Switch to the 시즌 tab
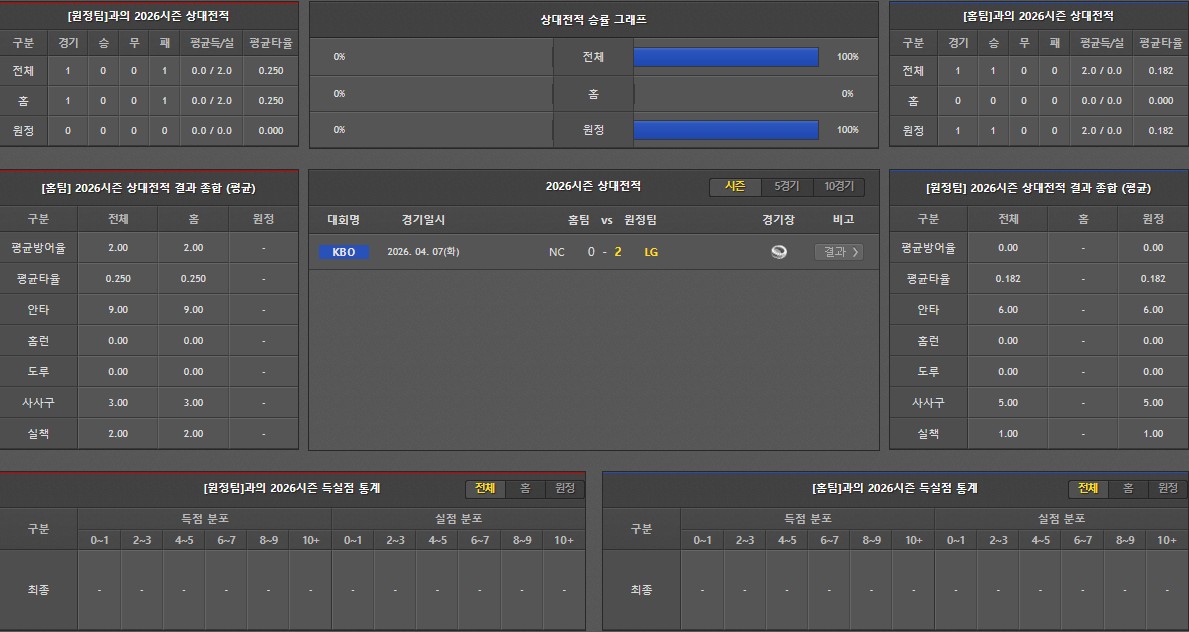This screenshot has height=632, width=1189. 735,187
